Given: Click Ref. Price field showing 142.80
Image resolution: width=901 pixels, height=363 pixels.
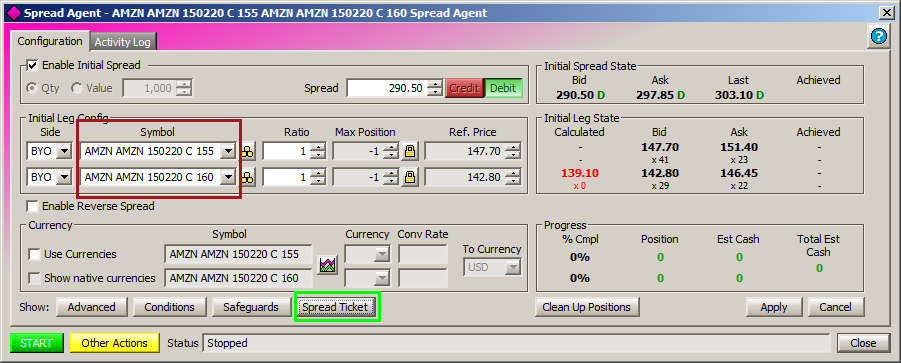Looking at the screenshot, I should (465, 178).
